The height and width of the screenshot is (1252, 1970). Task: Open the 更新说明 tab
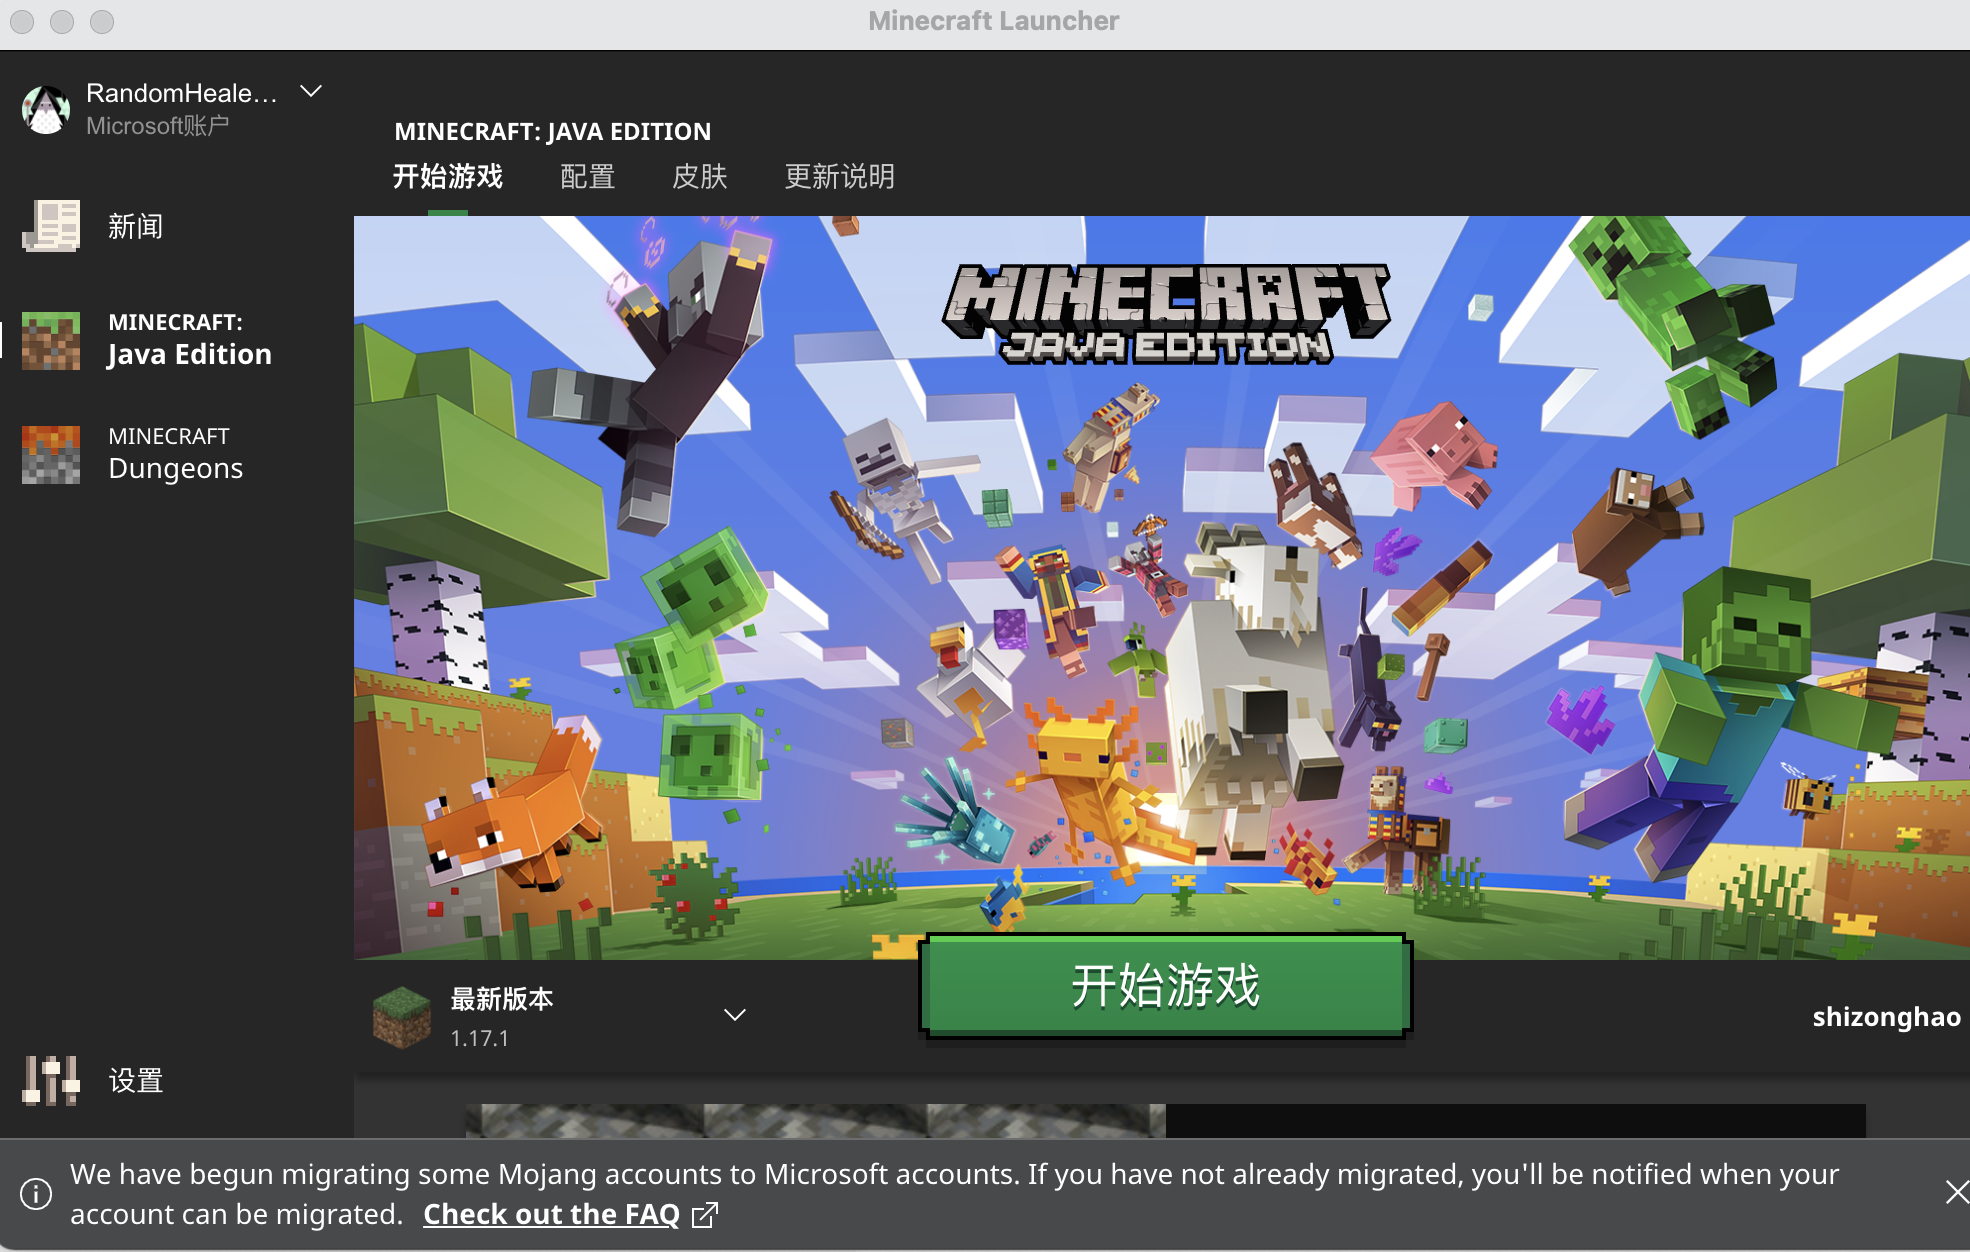pyautogui.click(x=839, y=176)
